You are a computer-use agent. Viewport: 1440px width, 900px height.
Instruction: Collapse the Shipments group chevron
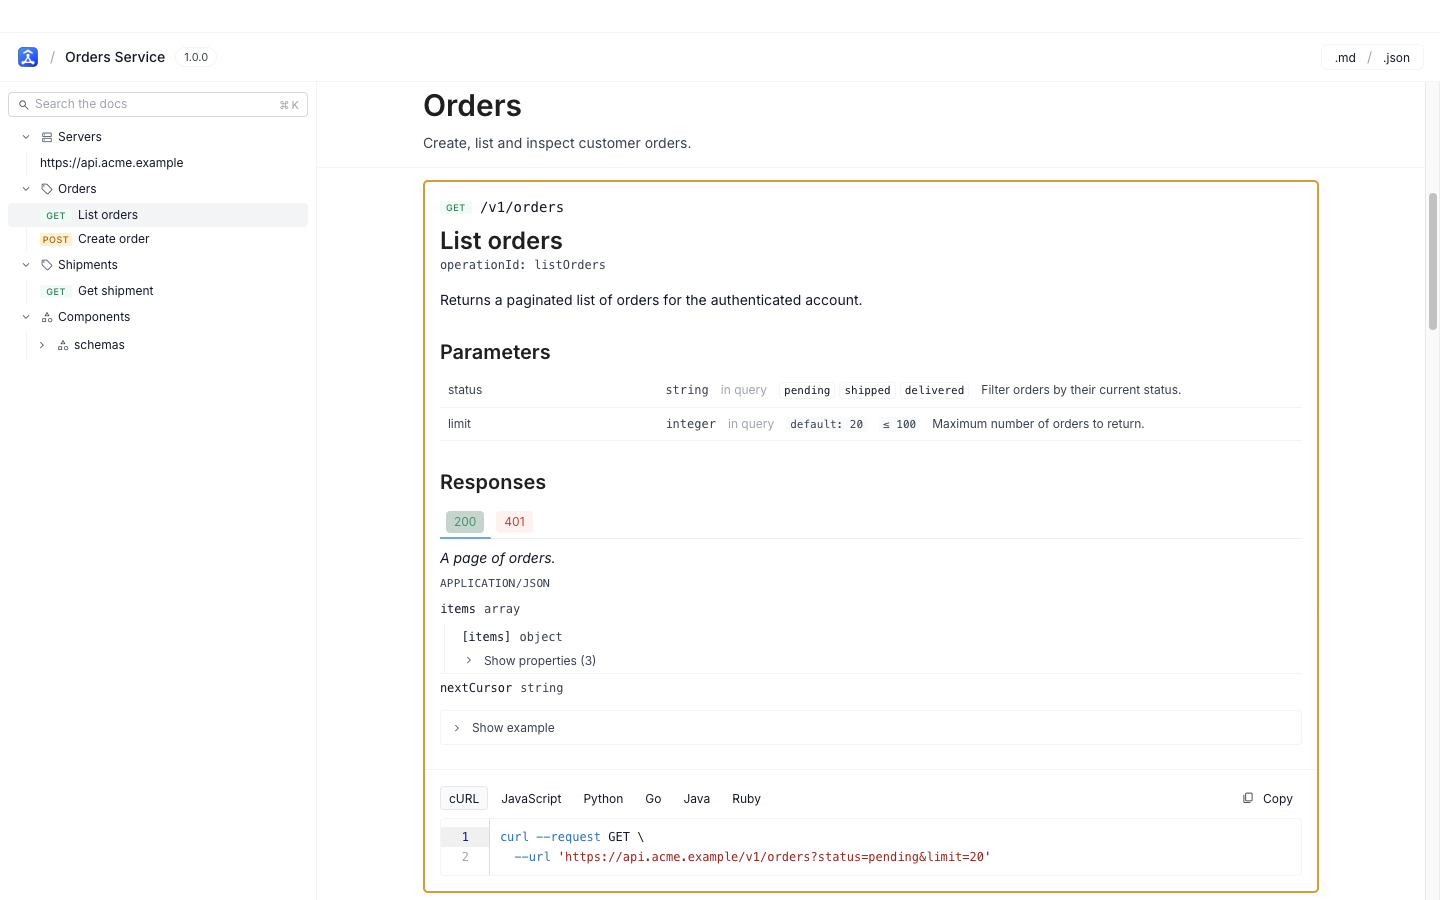point(26,265)
